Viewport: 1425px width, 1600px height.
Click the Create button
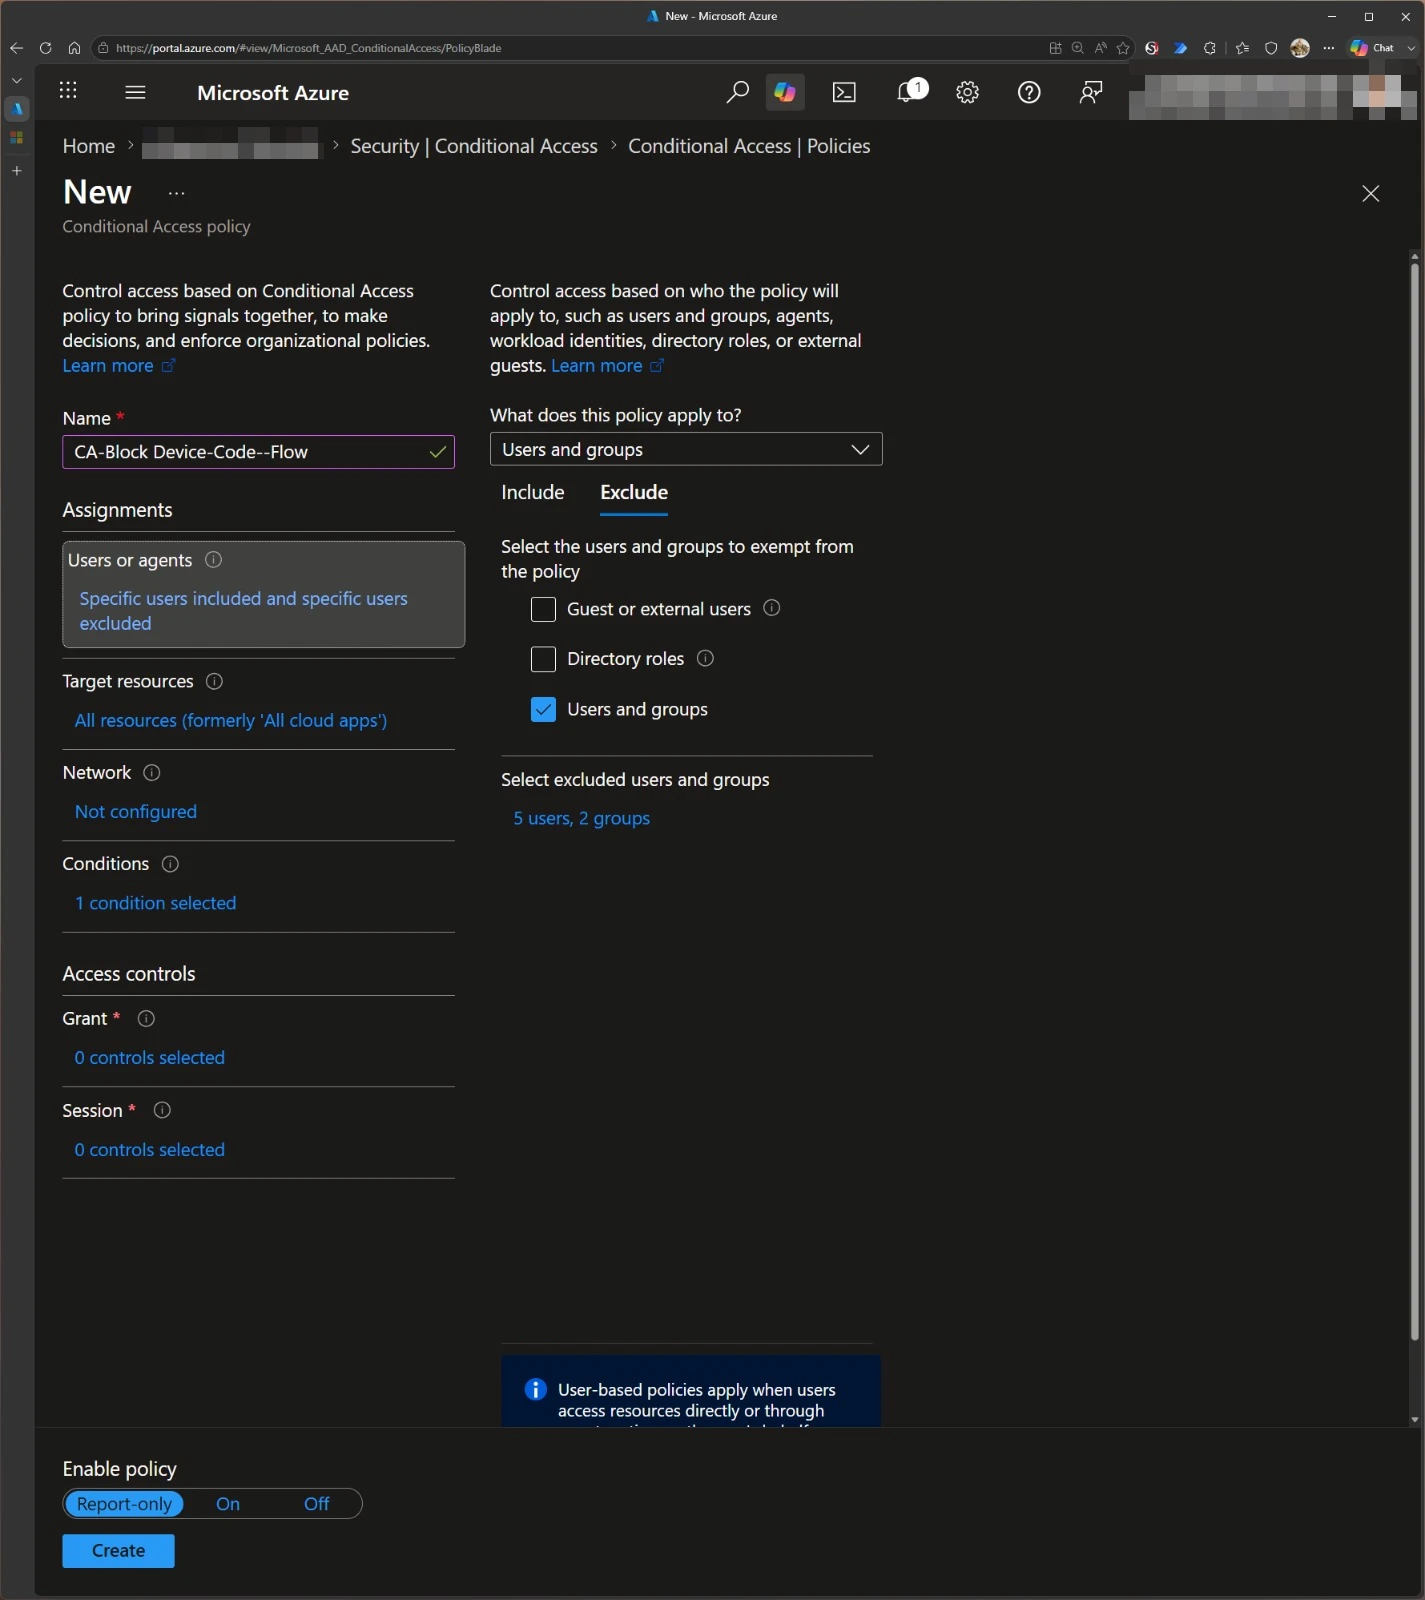pyautogui.click(x=118, y=1551)
